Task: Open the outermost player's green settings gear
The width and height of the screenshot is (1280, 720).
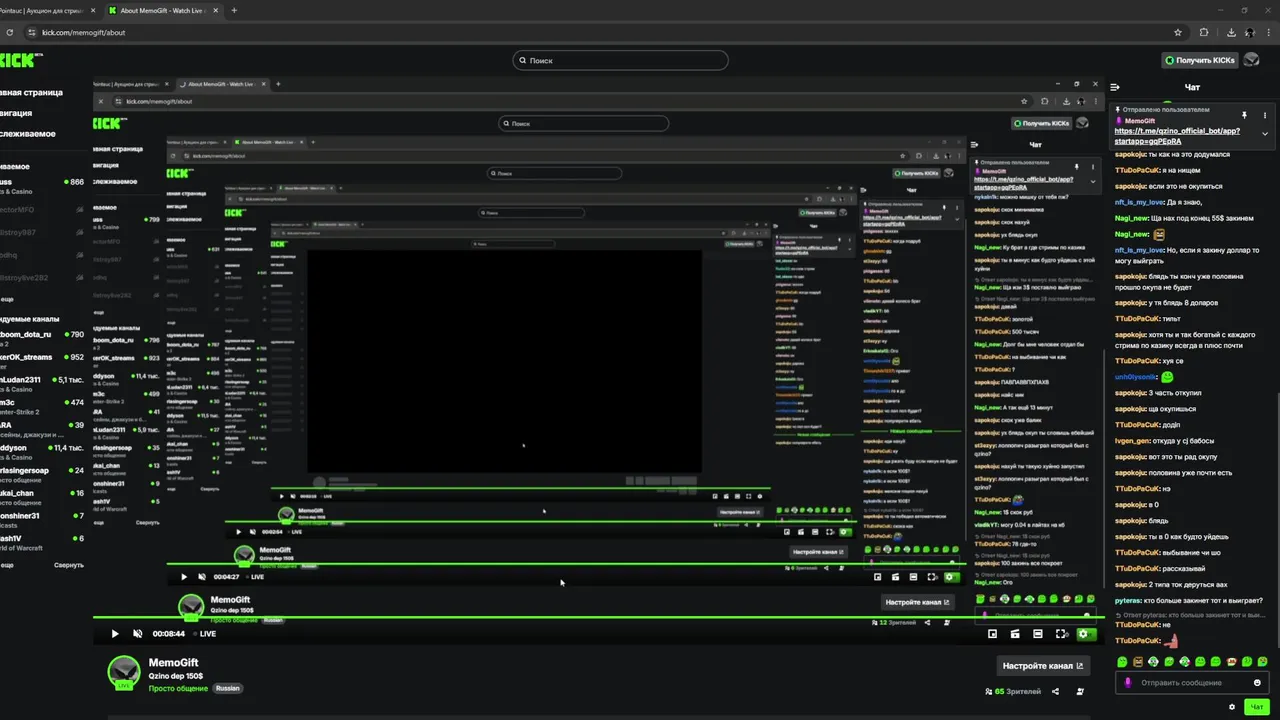Action: 1085,634
